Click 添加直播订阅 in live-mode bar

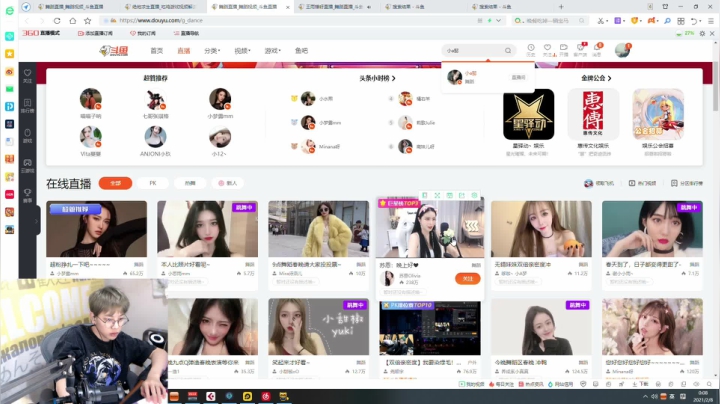[95, 34]
